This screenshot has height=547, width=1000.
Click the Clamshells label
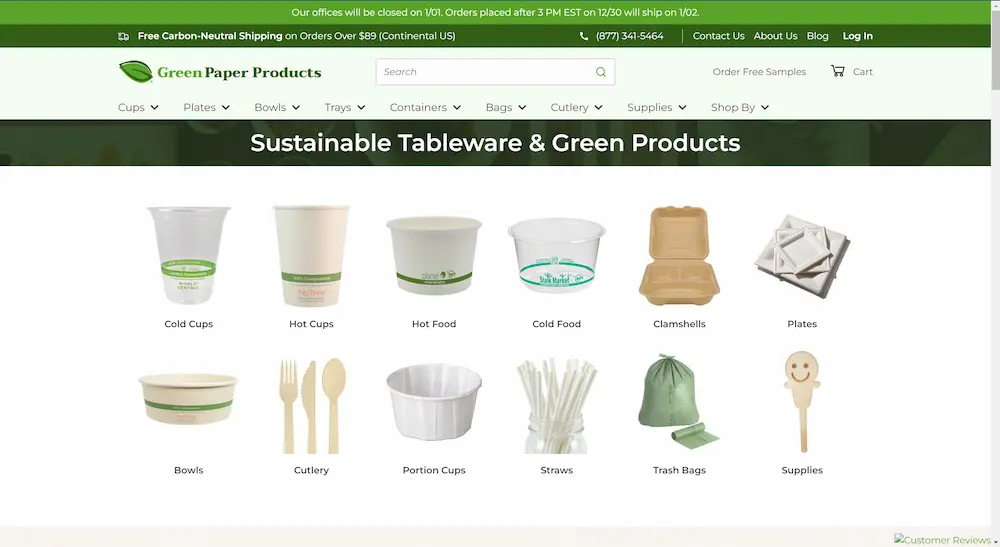[x=679, y=324]
